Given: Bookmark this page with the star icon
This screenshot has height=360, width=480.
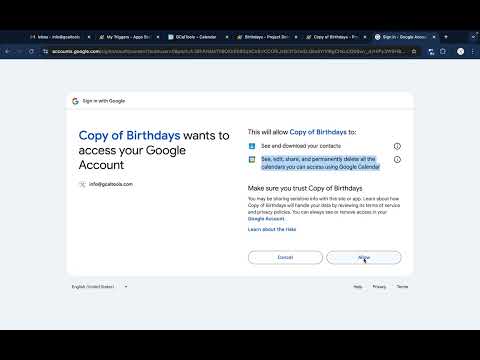Looking at the screenshot, I should pyautogui.click(x=414, y=52).
